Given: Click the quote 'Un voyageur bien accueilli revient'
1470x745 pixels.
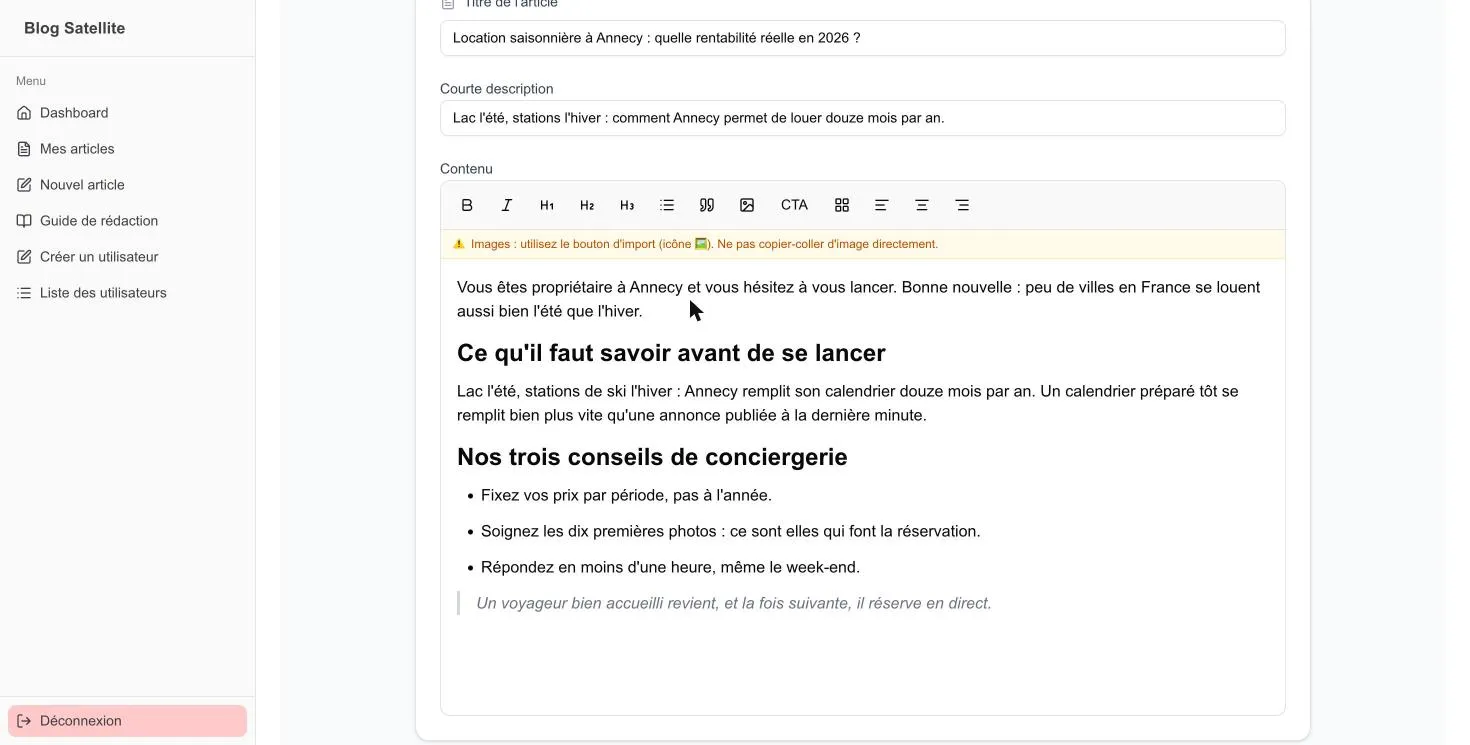Looking at the screenshot, I should coord(734,603).
